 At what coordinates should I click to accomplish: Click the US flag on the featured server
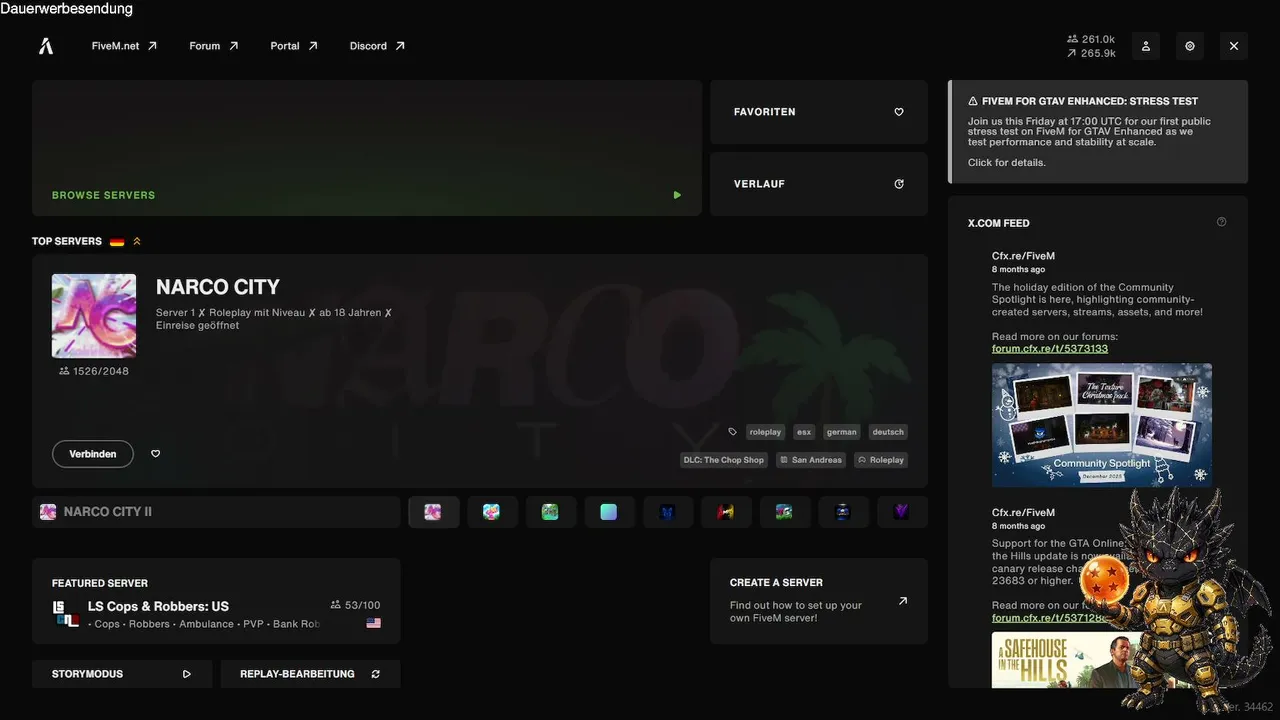[374, 623]
